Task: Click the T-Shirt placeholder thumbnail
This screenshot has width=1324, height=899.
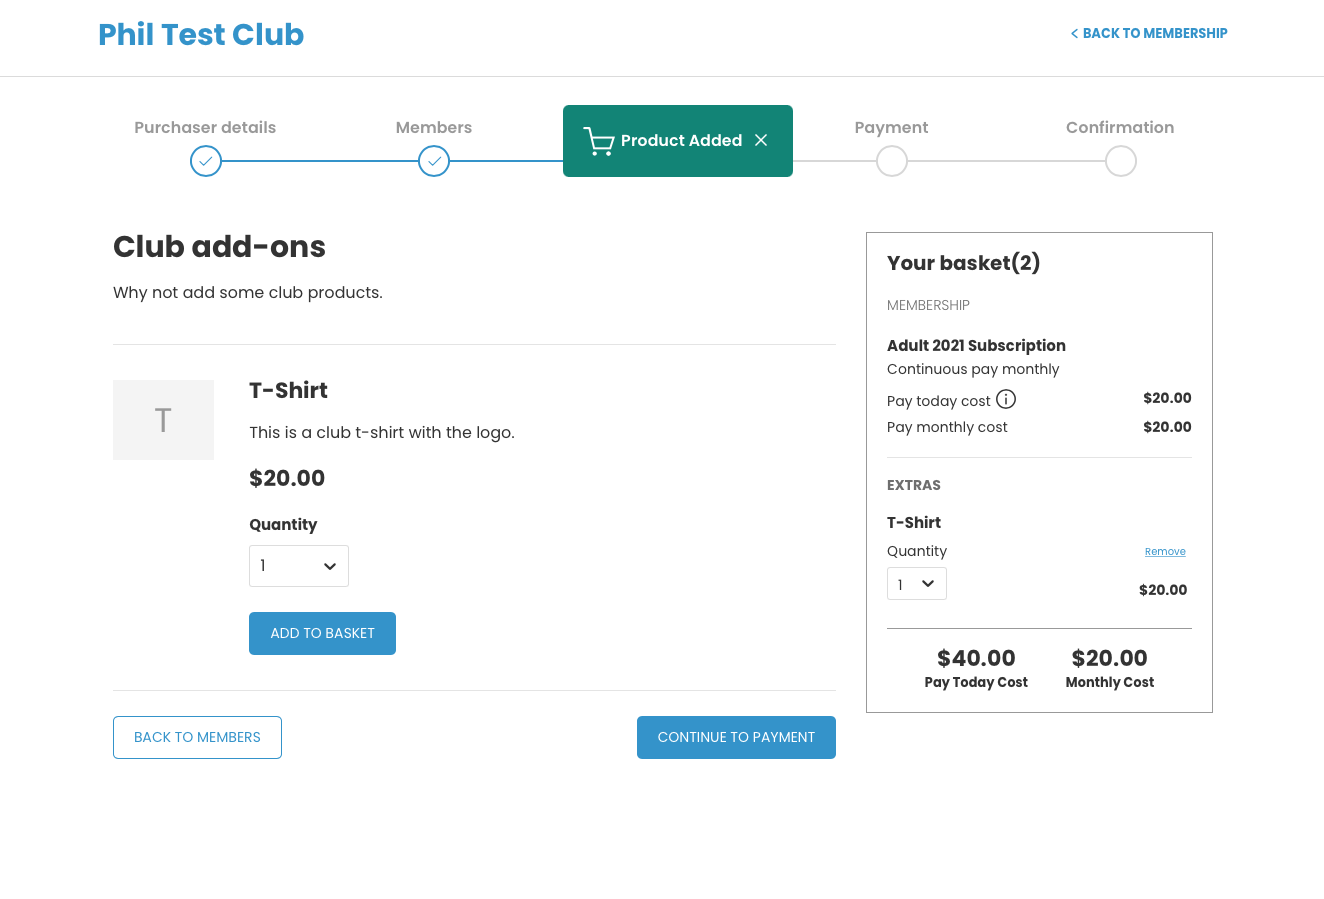Action: (x=163, y=420)
